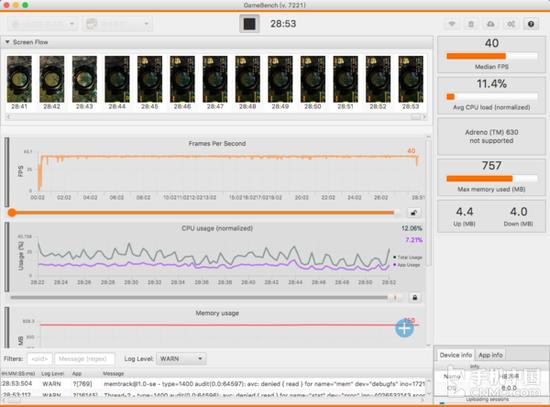Click the trash delete icon
The width and height of the screenshot is (550, 407).
tap(471, 24)
